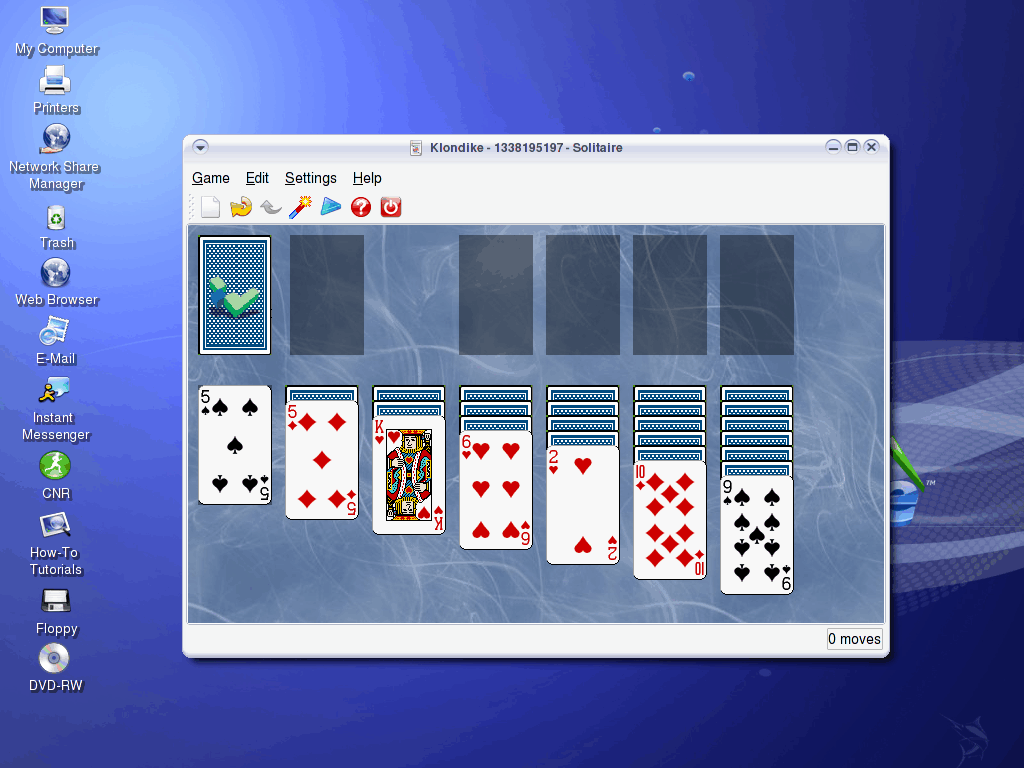Open the Settings menu
1024x768 pixels.
[x=310, y=178]
